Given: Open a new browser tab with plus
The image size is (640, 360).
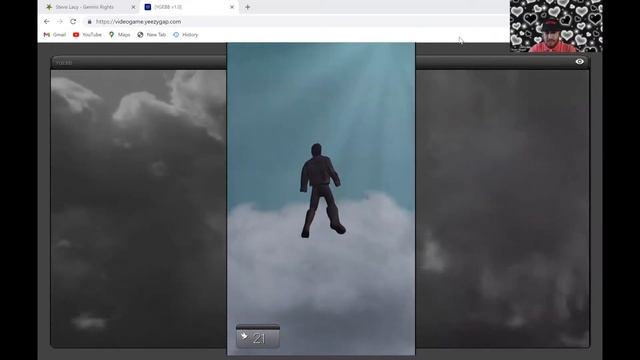Looking at the screenshot, I should [x=247, y=7].
